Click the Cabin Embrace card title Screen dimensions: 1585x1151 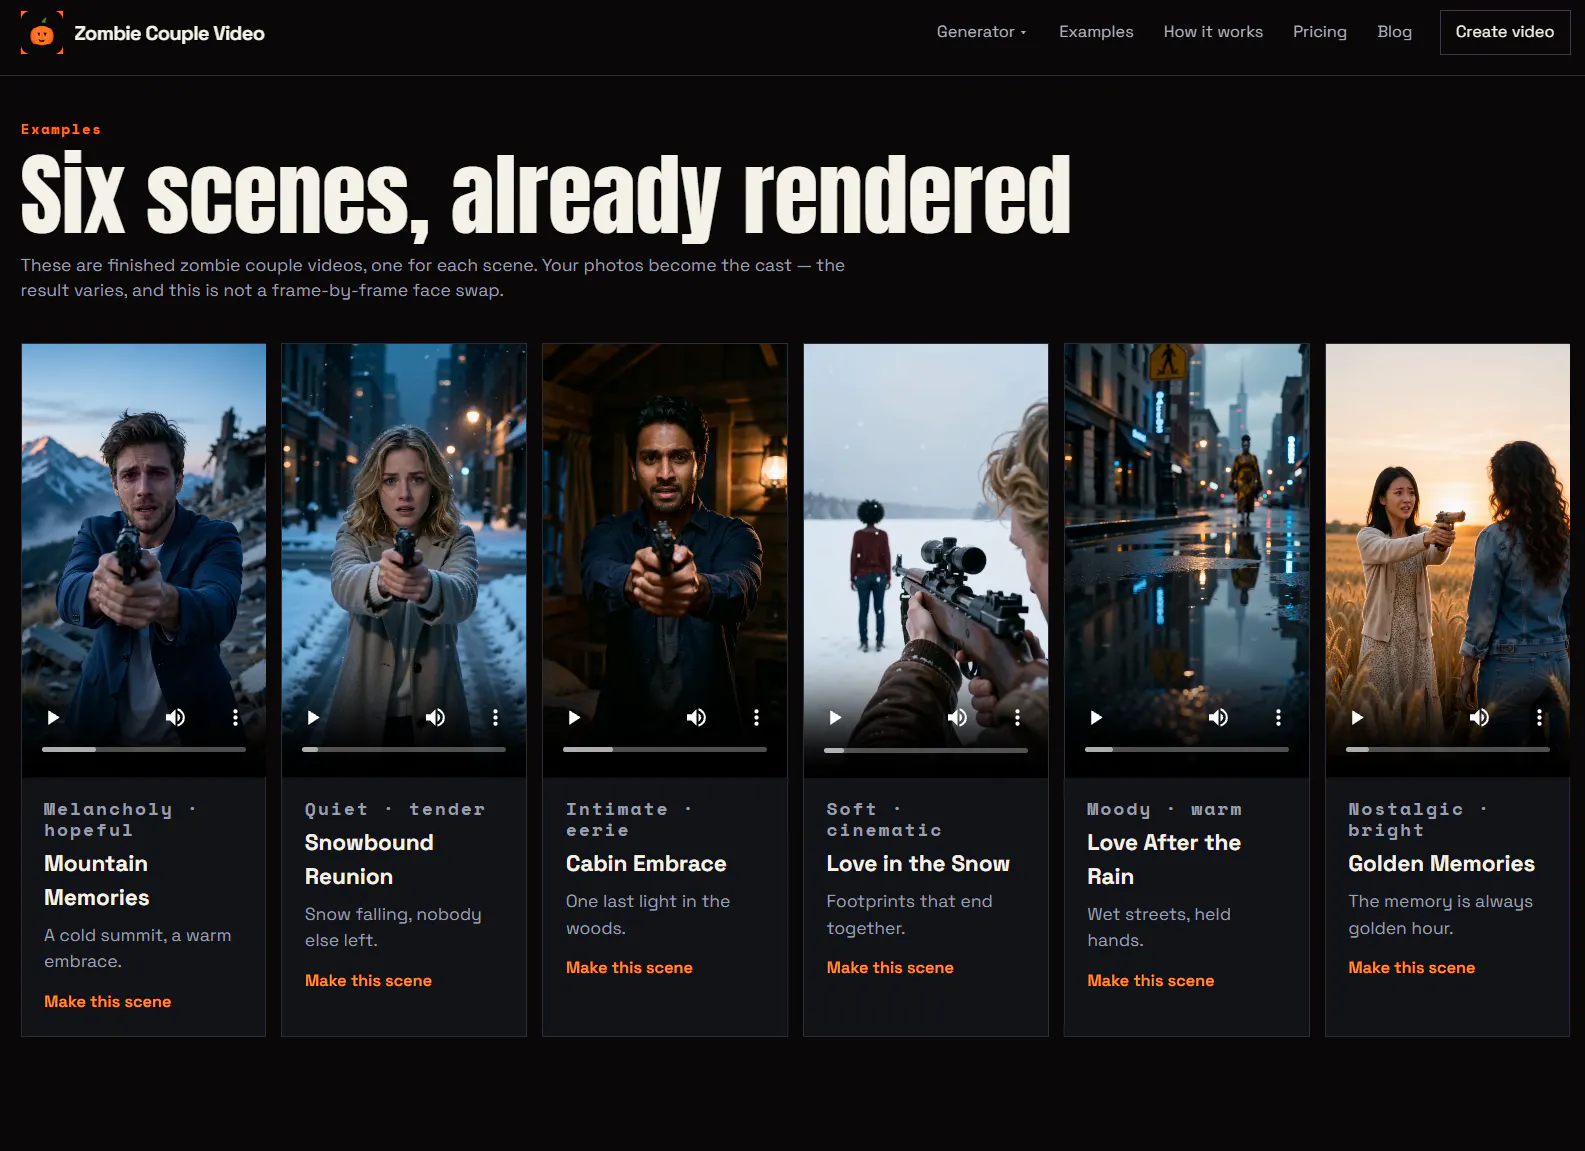646,863
